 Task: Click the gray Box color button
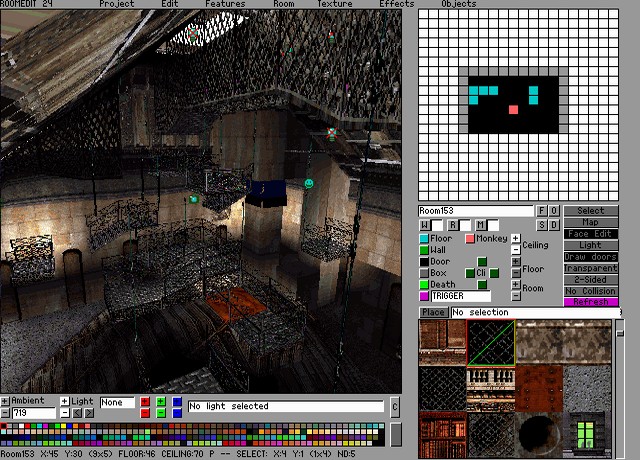point(424,273)
